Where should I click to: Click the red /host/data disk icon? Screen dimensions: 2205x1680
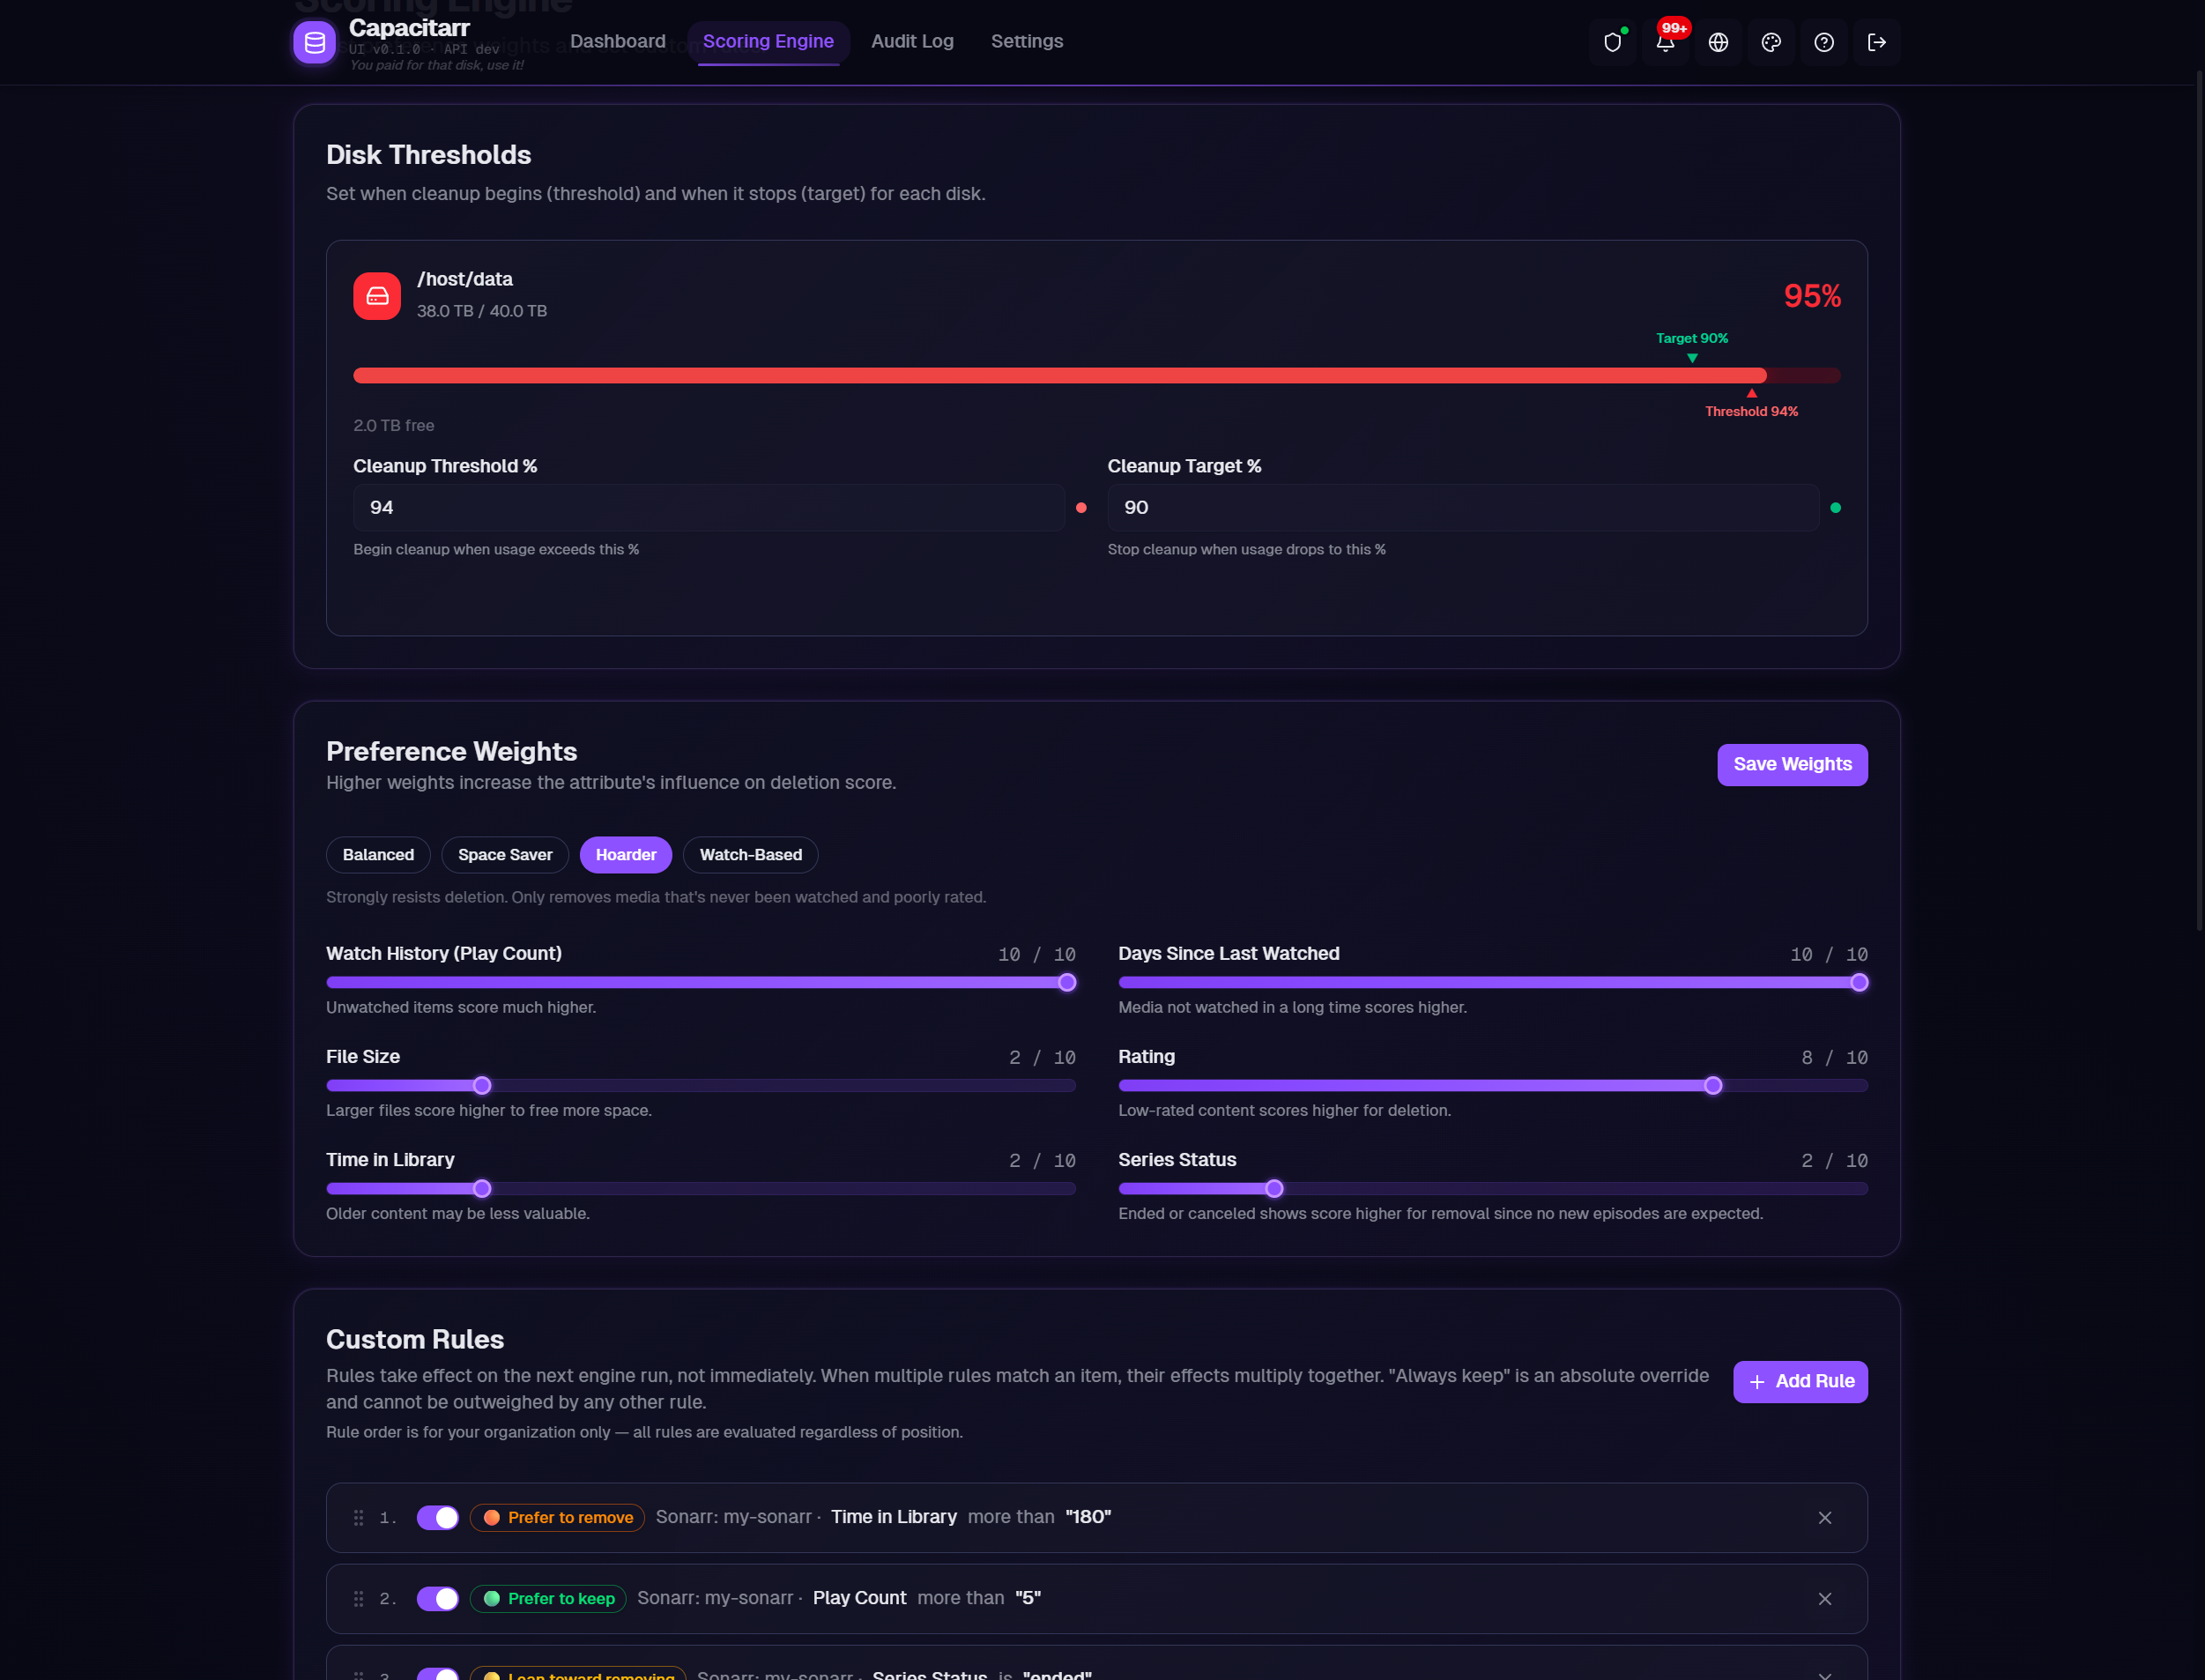pyautogui.click(x=377, y=296)
